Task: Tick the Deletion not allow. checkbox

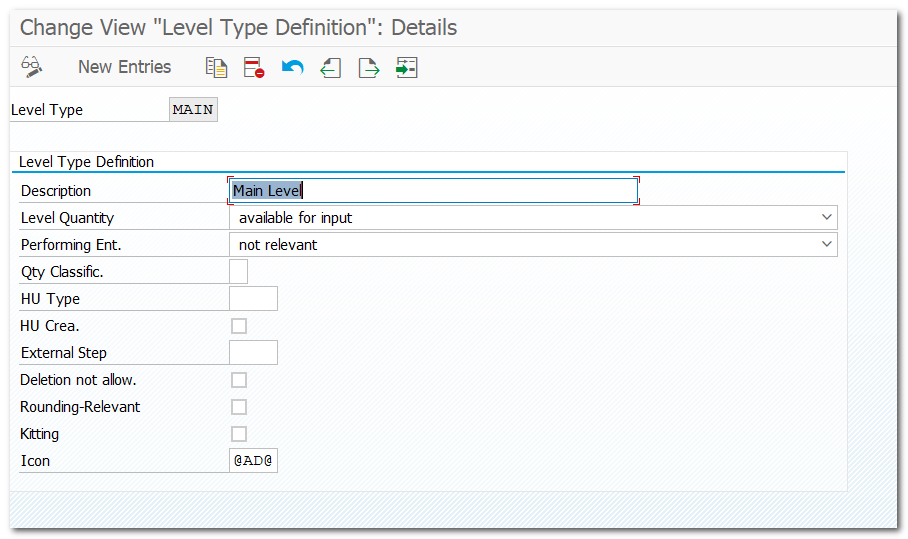Action: 239,380
